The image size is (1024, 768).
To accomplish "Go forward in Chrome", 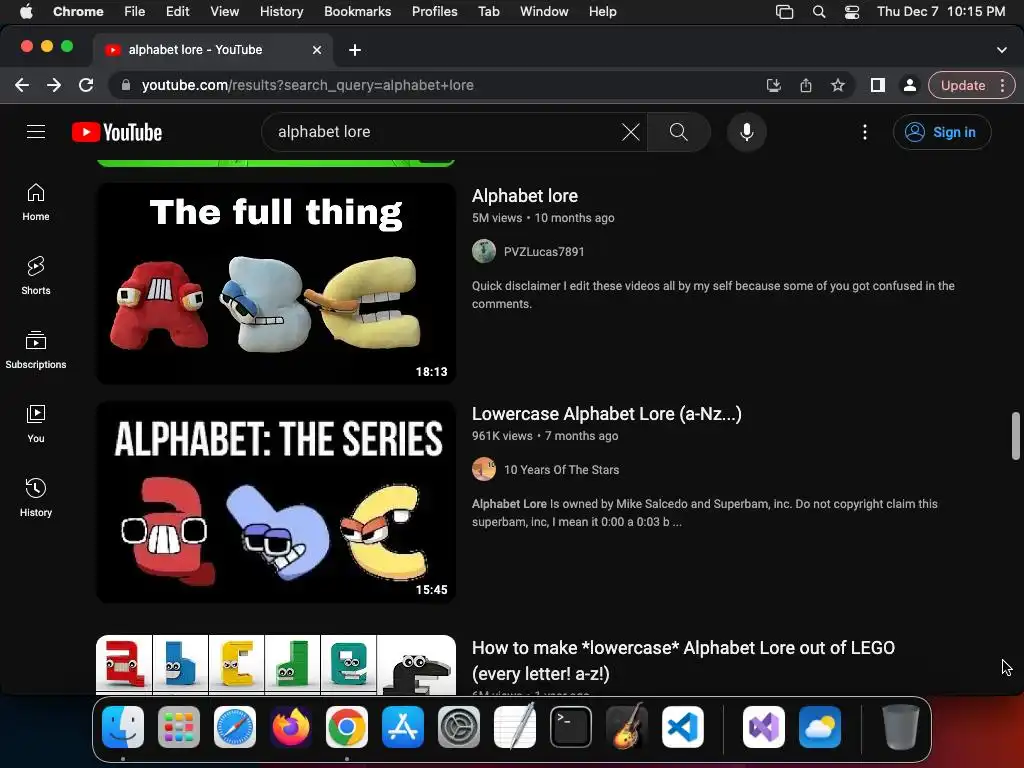I will pos(54,85).
